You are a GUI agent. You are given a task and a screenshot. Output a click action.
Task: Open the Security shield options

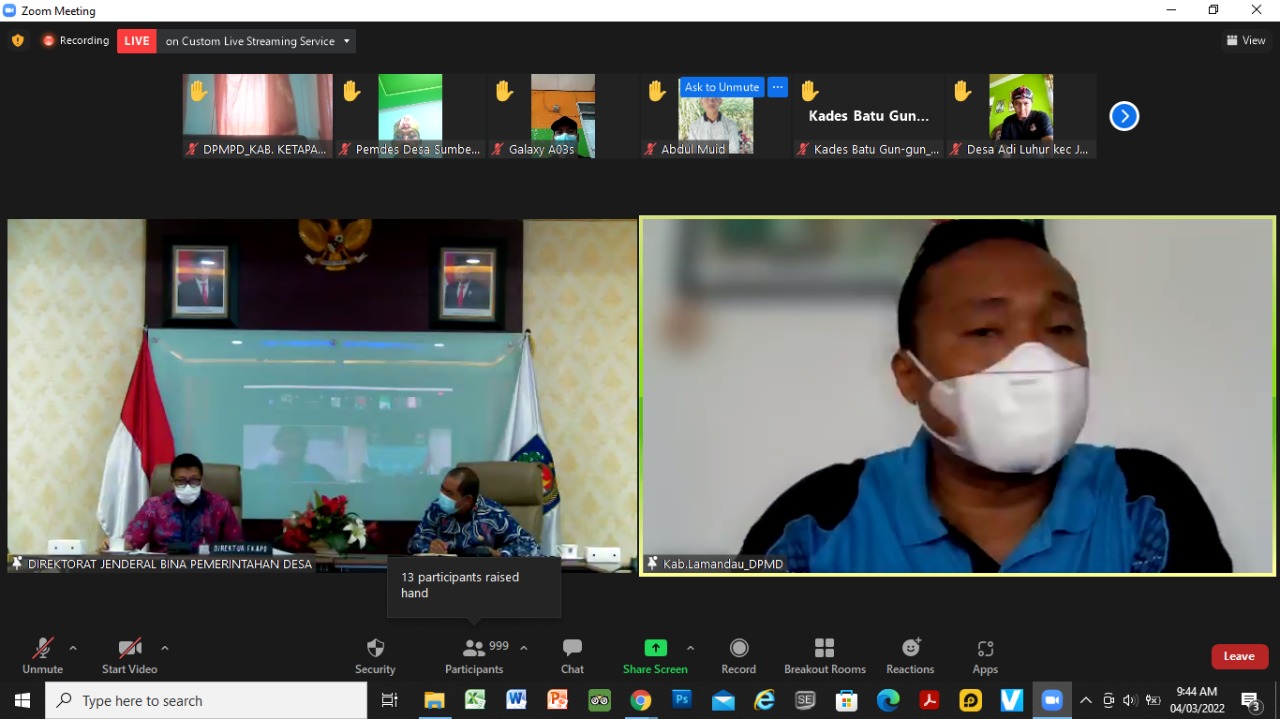click(375, 655)
